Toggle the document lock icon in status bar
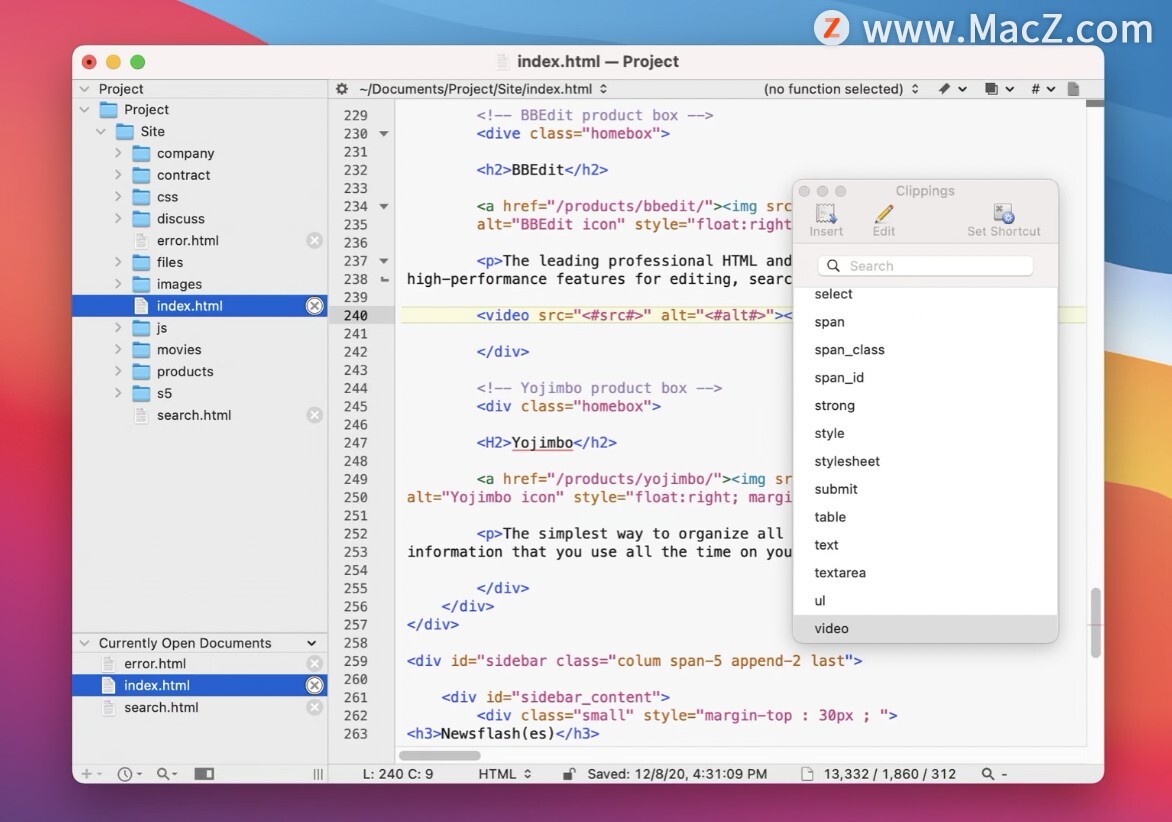This screenshot has height=822, width=1172. (x=569, y=774)
